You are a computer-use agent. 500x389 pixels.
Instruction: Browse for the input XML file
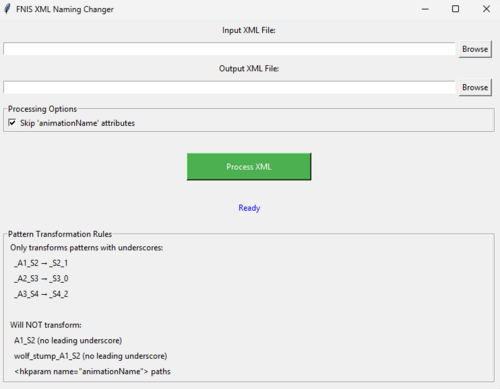point(475,49)
